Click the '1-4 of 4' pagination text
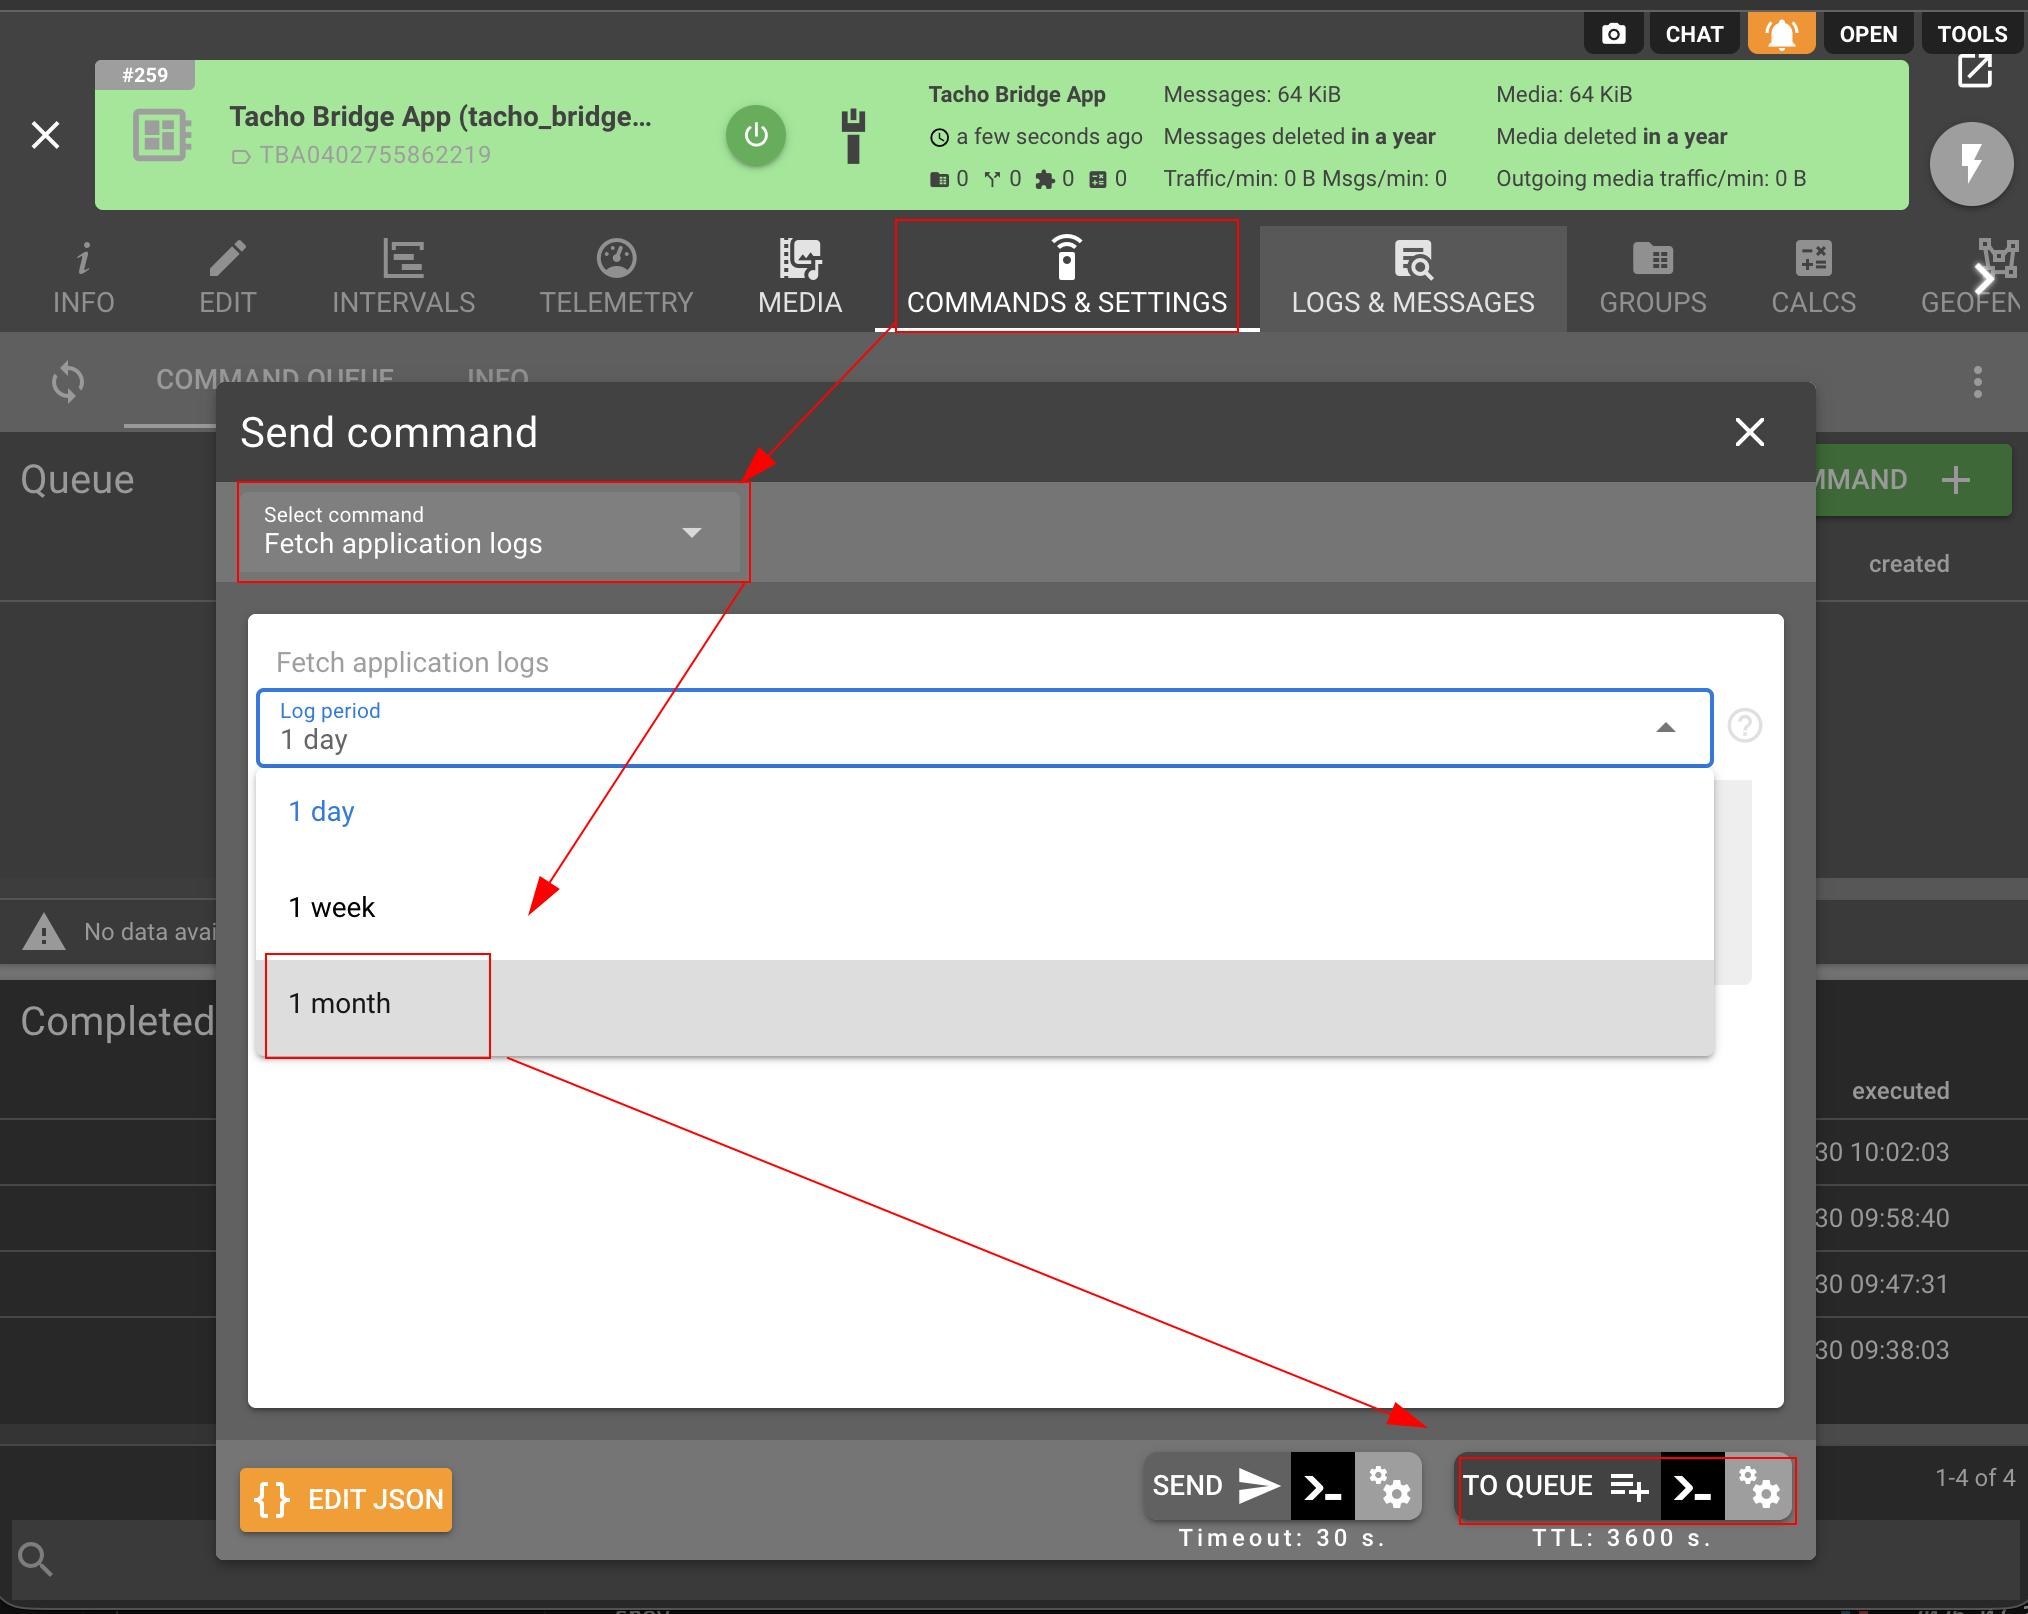 click(x=1974, y=1477)
